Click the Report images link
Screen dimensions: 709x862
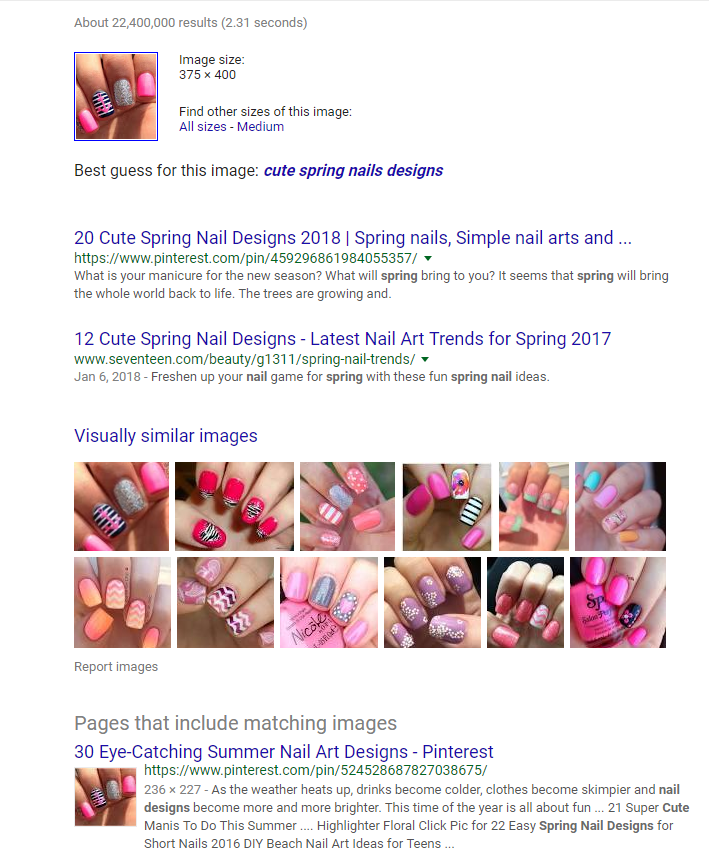click(x=116, y=666)
